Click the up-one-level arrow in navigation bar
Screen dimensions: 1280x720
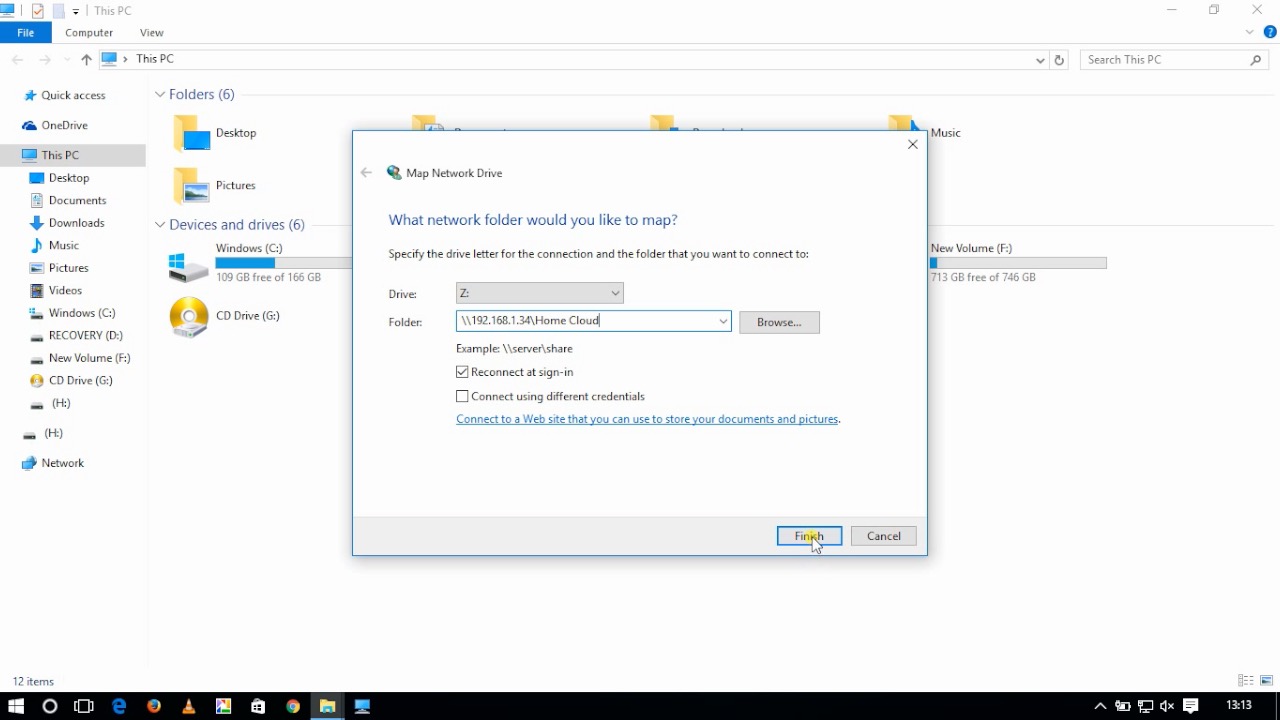tap(86, 59)
